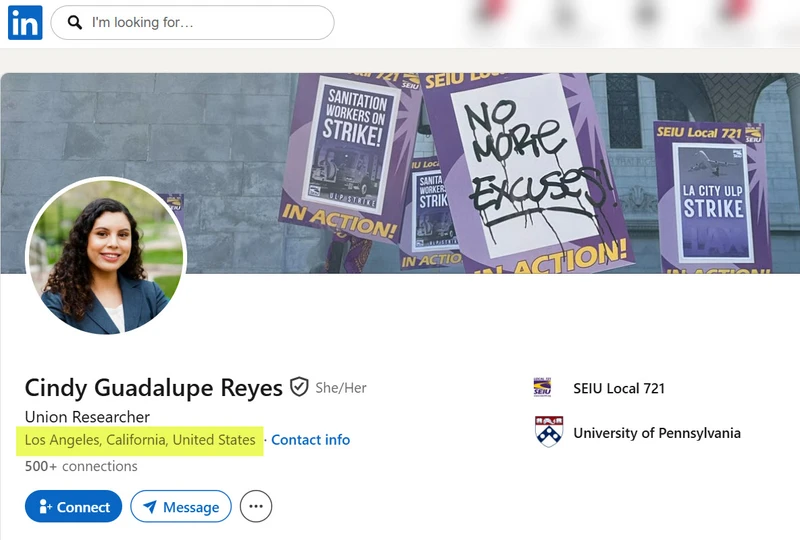Click the Message button
The height and width of the screenshot is (540, 800).
181,506
